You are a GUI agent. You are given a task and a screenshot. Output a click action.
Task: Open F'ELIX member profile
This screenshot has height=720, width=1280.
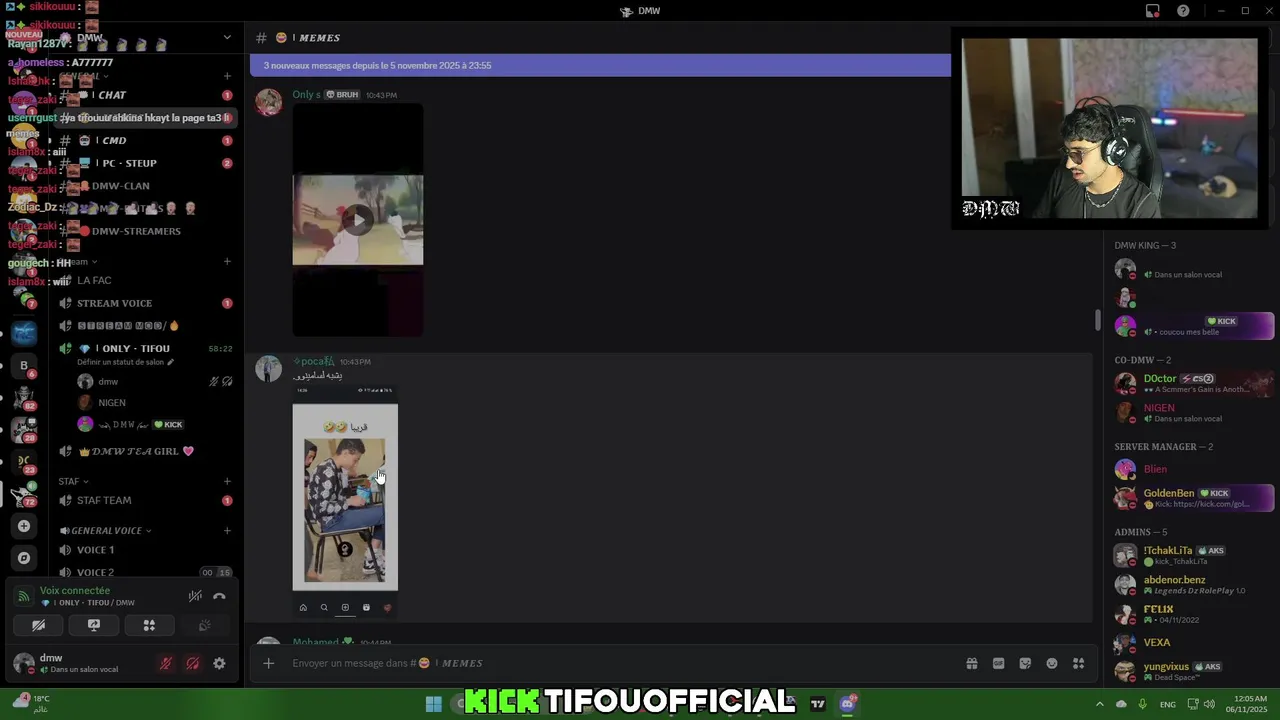(x=1193, y=613)
